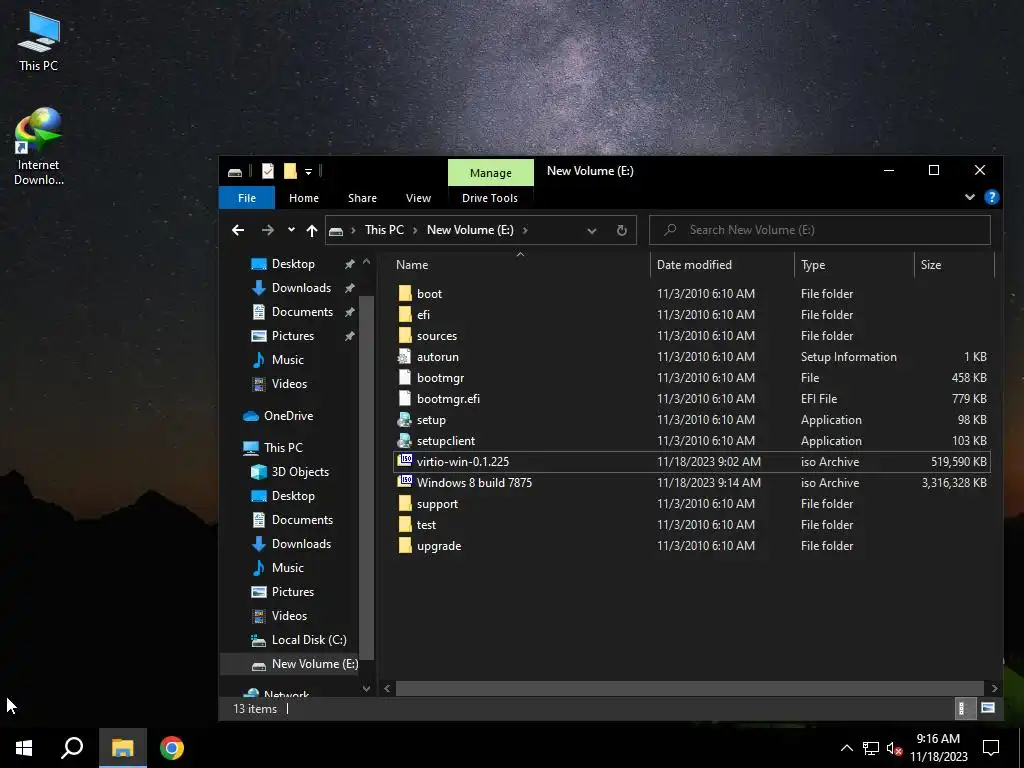
Task: Select the test folder
Action: coord(426,524)
